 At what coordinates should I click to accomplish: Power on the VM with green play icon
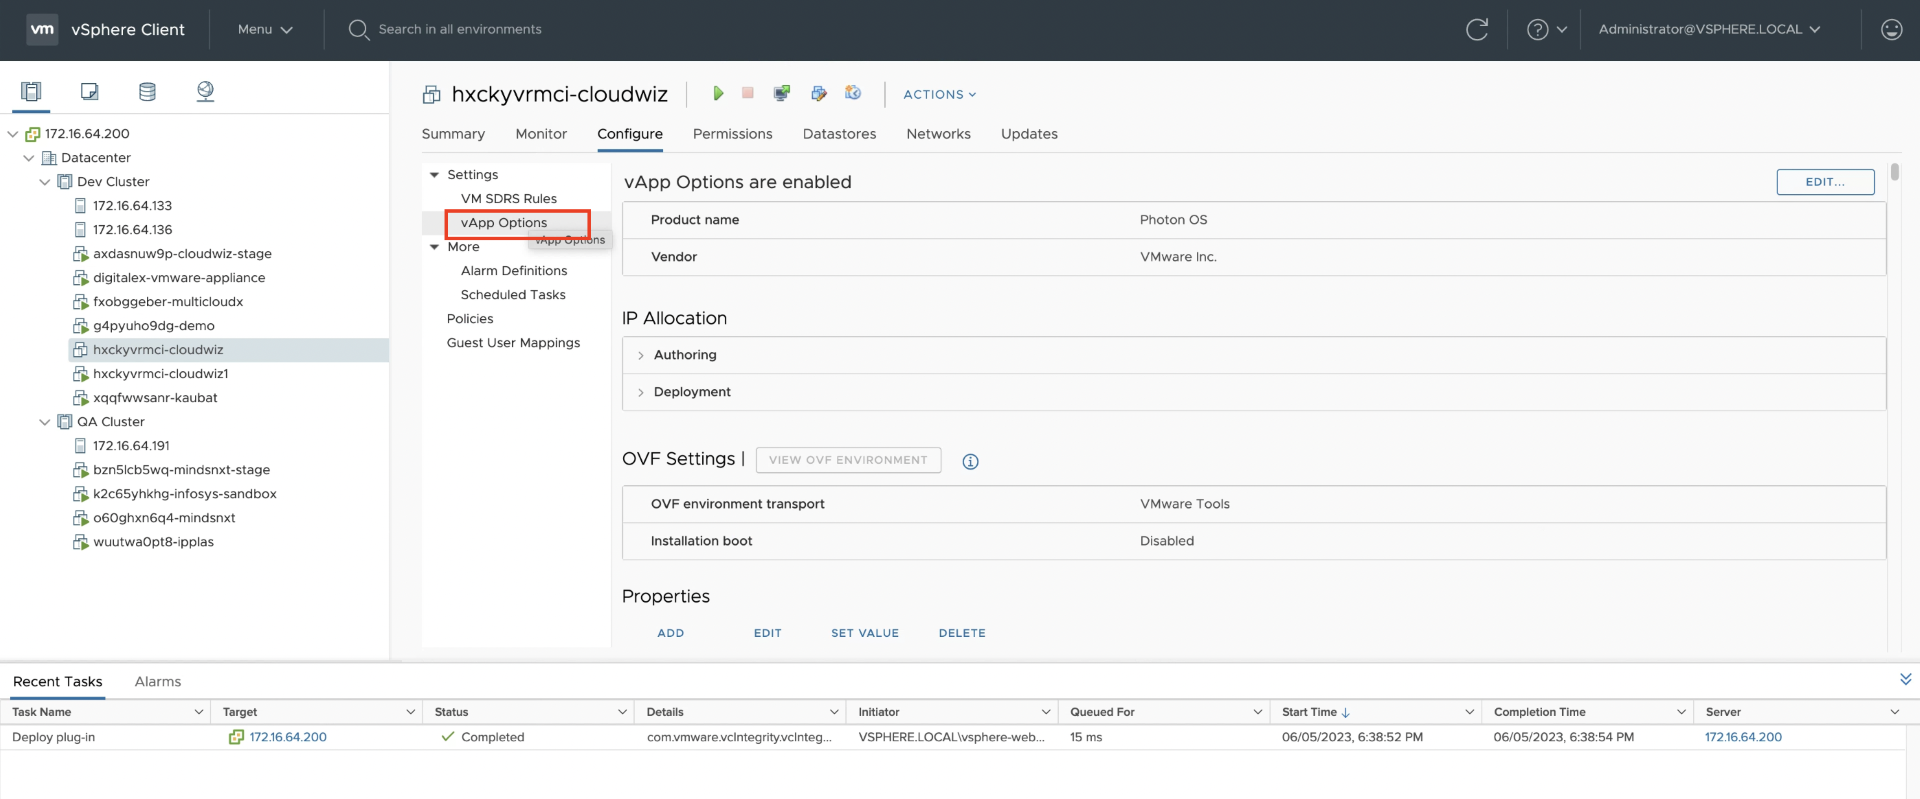tap(717, 93)
